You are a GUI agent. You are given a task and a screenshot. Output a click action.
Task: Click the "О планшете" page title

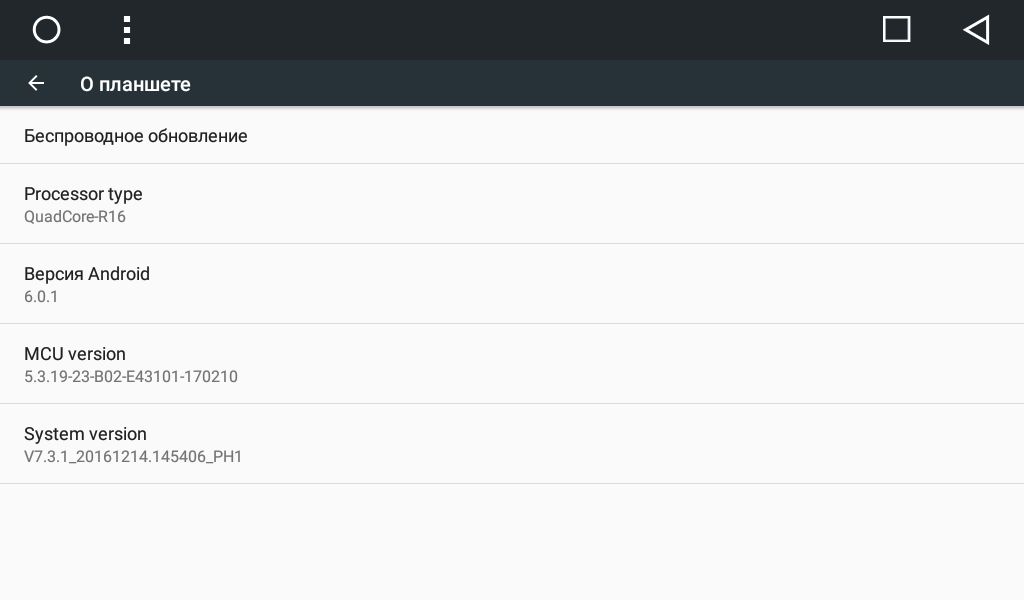[x=135, y=84]
